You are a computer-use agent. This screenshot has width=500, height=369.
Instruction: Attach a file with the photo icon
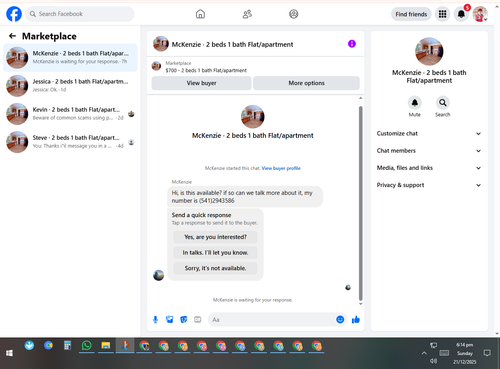tap(170, 320)
